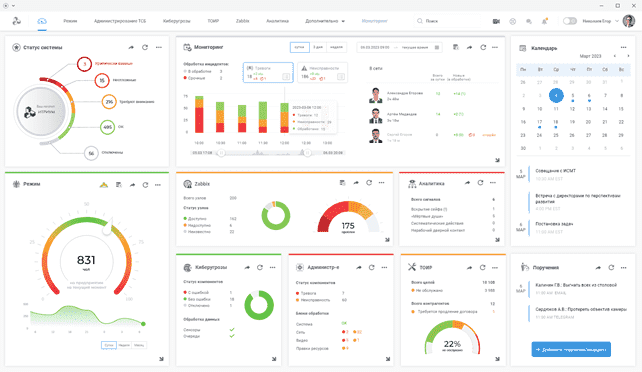
Task: Refresh the Статус системы widget
Action: [145, 47]
